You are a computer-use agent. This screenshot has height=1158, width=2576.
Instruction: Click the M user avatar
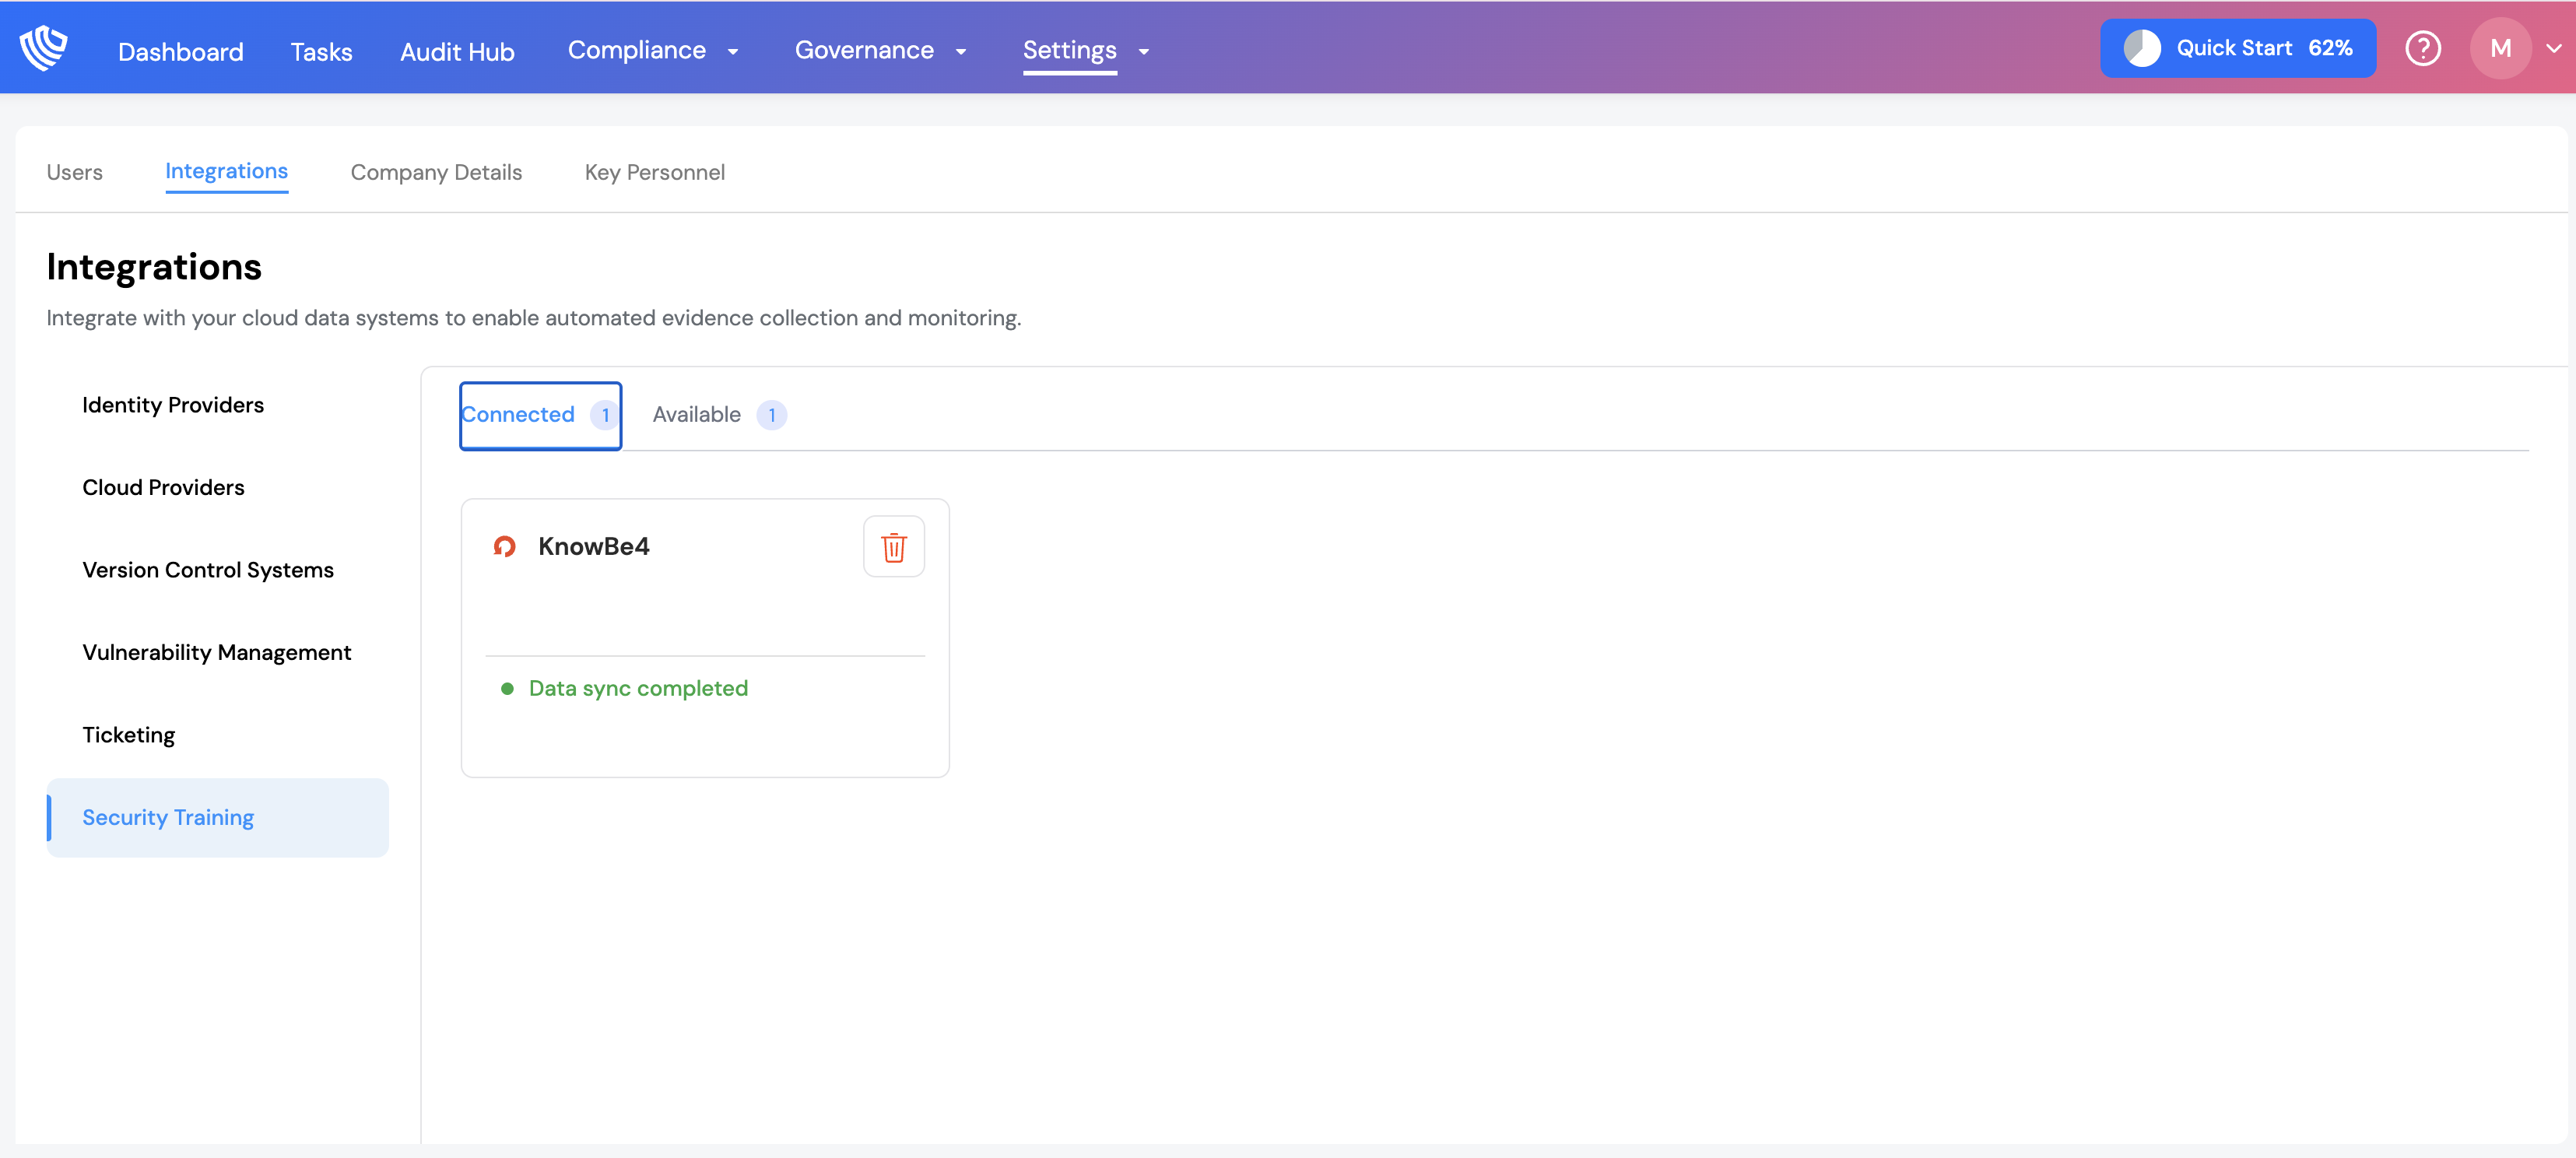pos(2500,48)
